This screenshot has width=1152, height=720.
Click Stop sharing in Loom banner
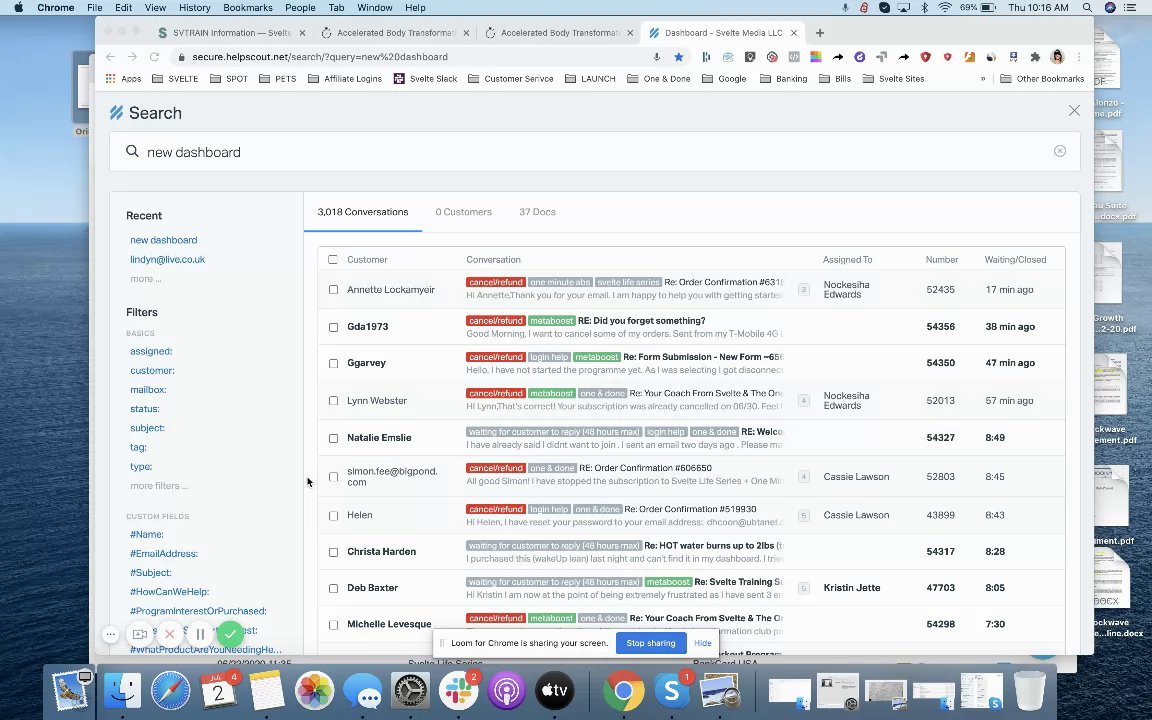pyautogui.click(x=651, y=643)
